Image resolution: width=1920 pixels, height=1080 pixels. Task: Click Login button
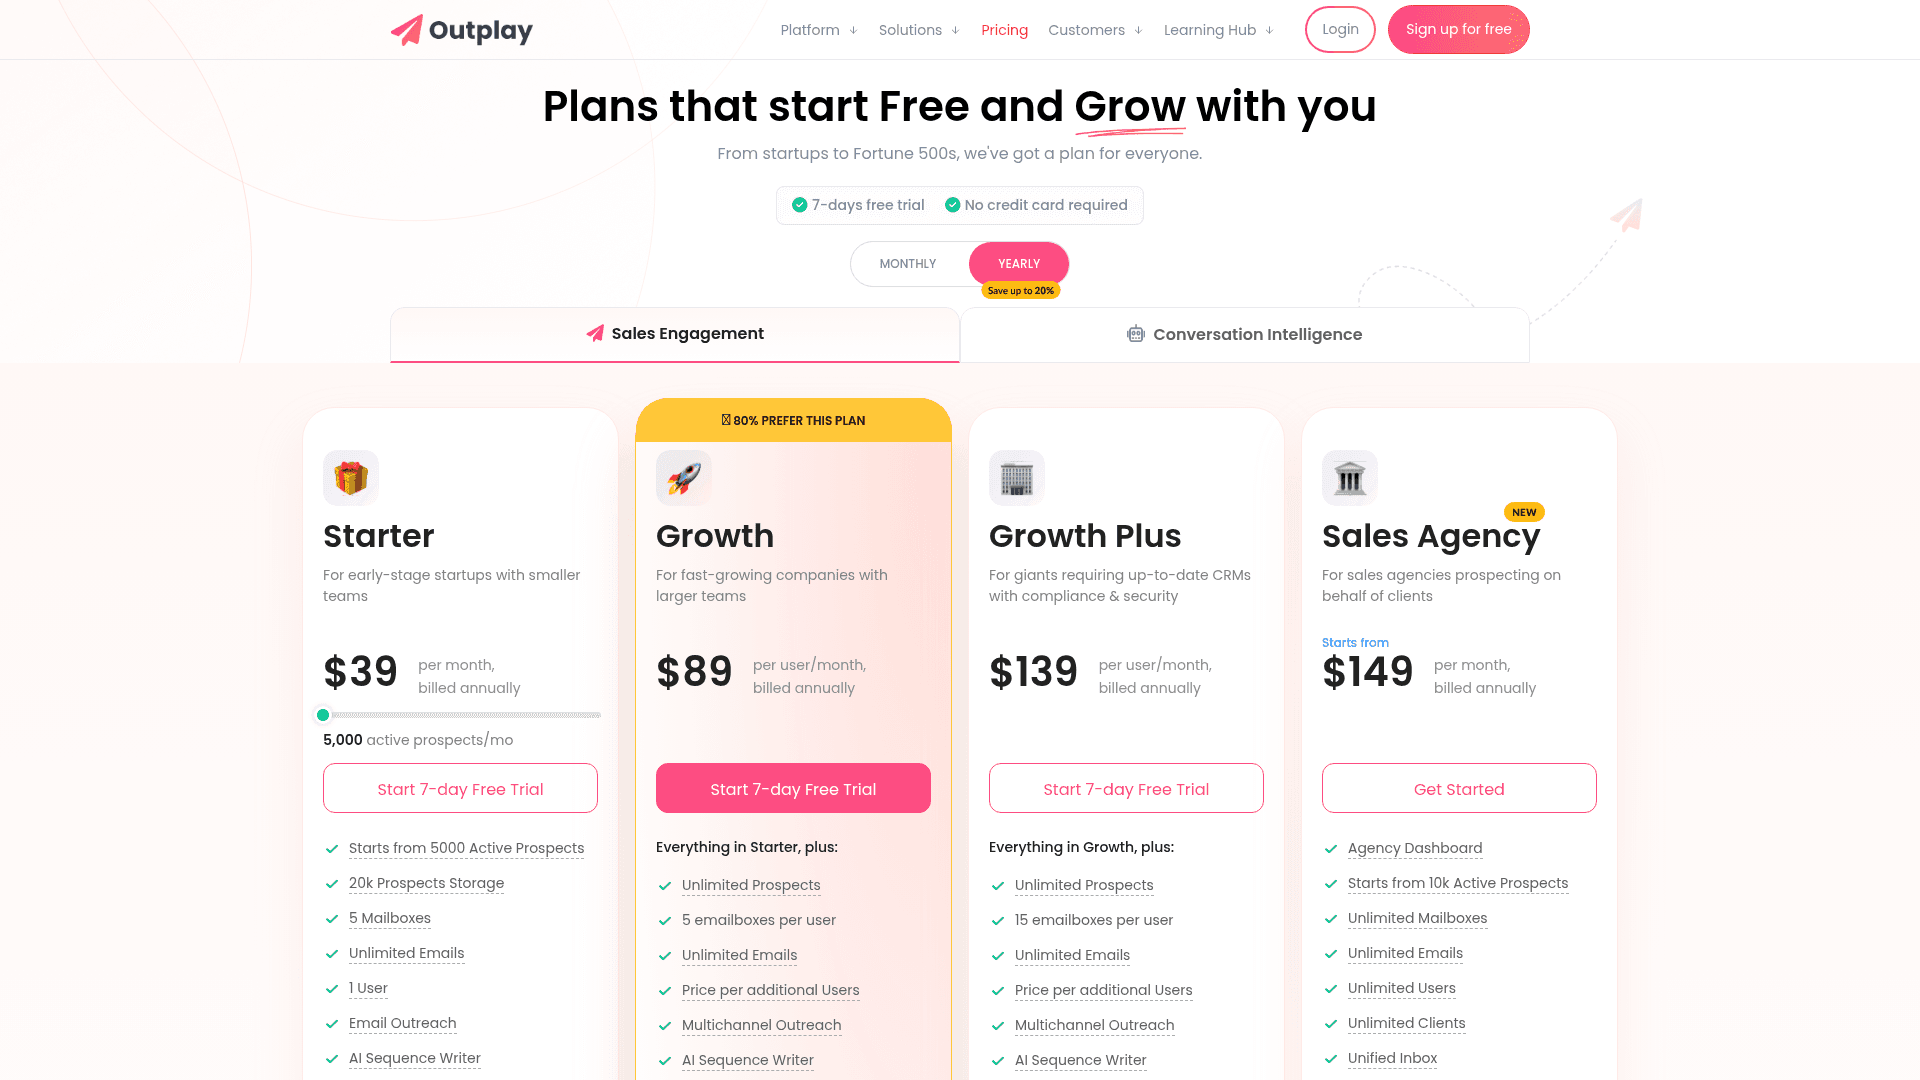point(1340,29)
